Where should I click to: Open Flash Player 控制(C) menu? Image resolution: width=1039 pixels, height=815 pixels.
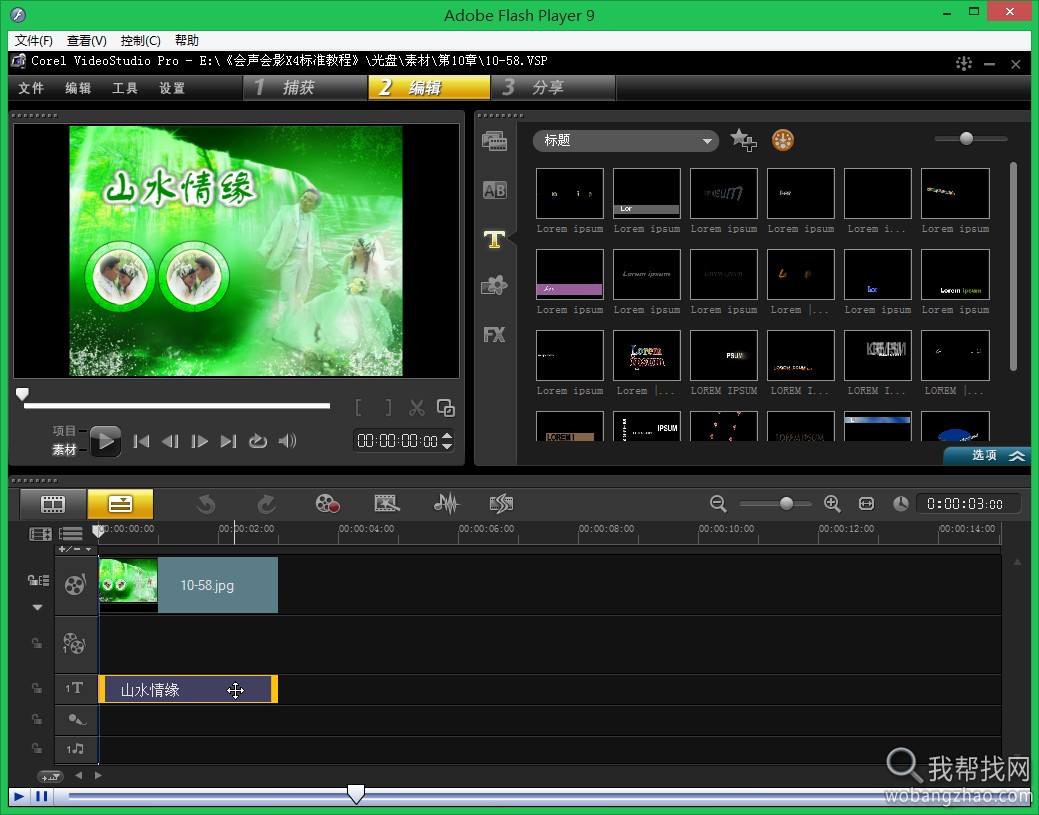140,40
